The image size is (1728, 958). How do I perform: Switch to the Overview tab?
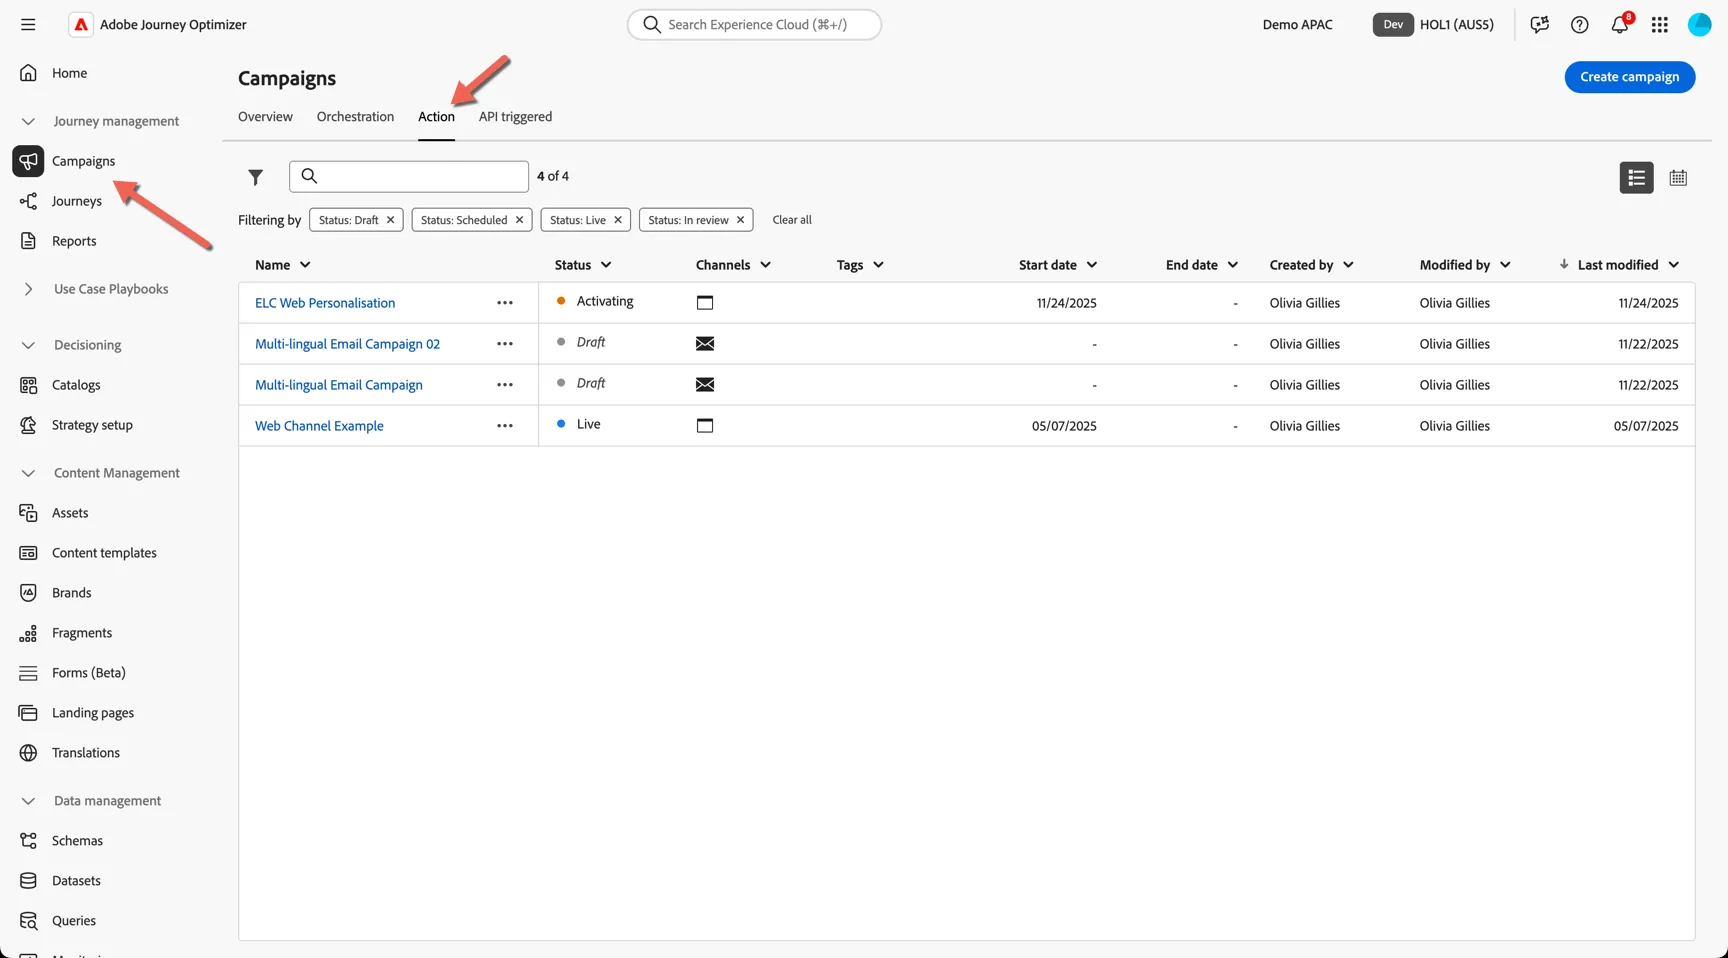pos(265,117)
